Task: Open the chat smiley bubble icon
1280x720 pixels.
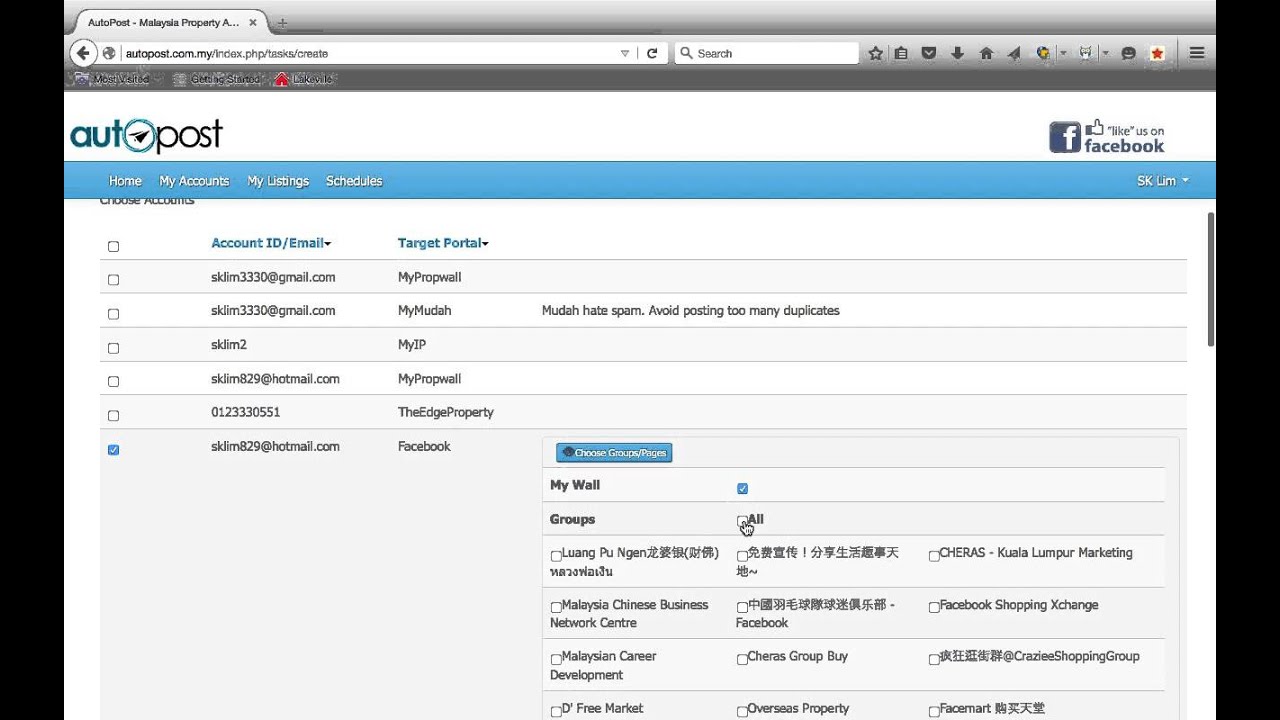Action: [1129, 53]
